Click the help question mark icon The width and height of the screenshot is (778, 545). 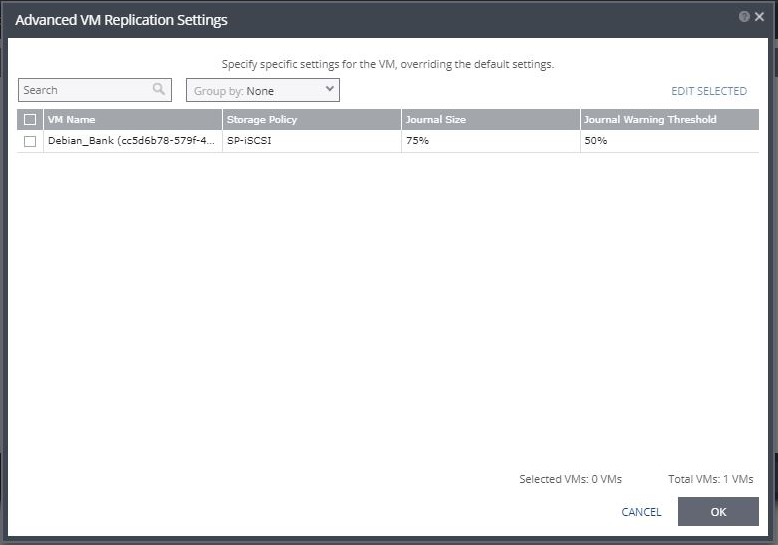pos(744,17)
